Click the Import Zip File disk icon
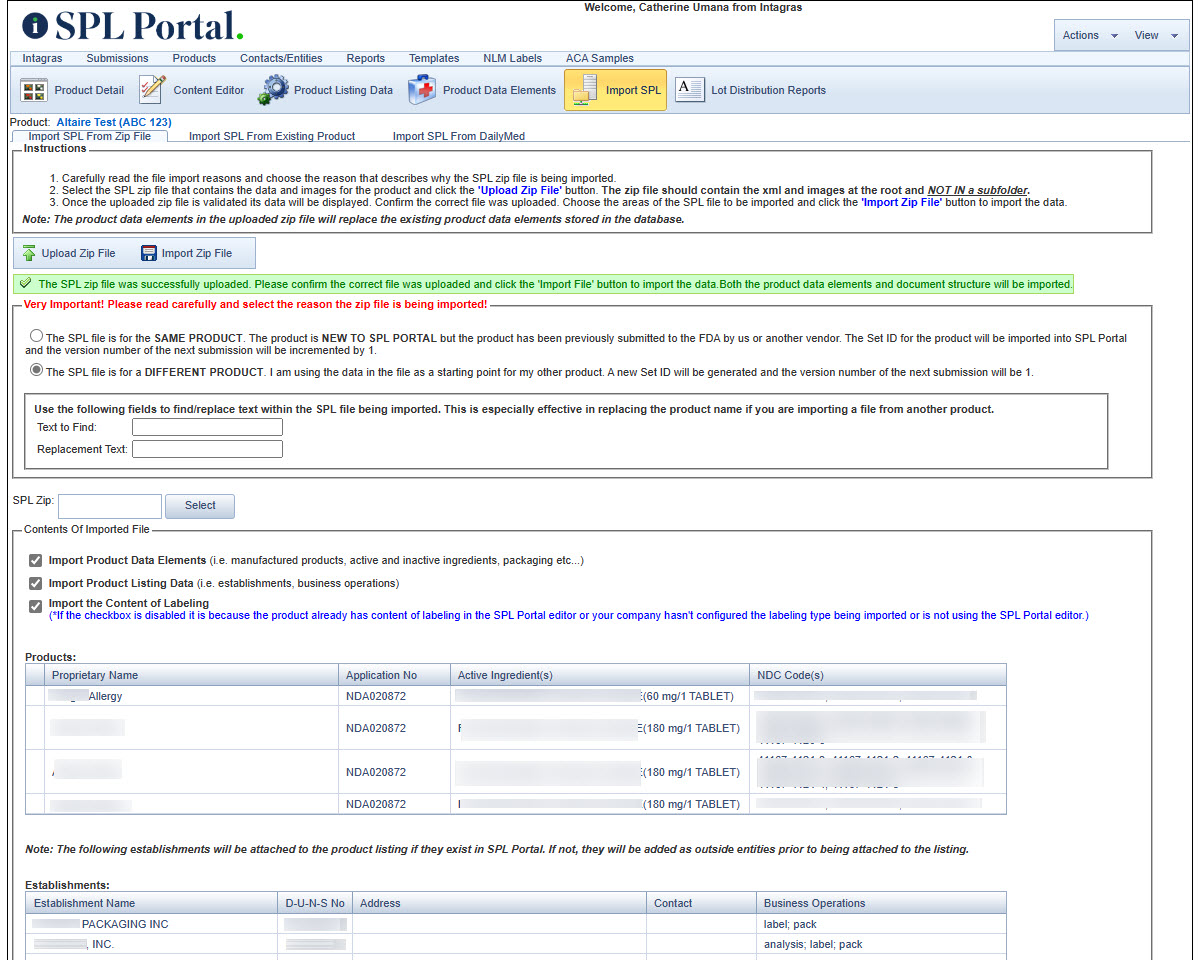This screenshot has width=1199, height=960. (x=148, y=253)
